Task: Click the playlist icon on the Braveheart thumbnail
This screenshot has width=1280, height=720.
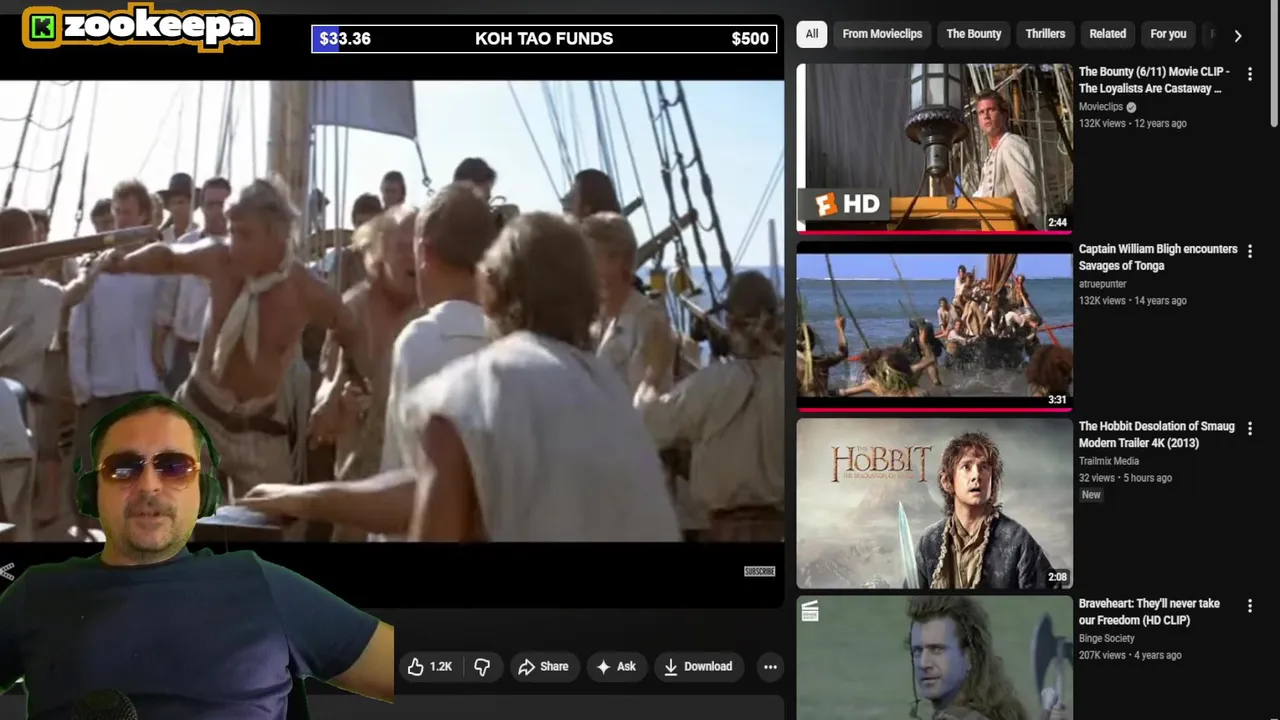Action: click(809, 610)
